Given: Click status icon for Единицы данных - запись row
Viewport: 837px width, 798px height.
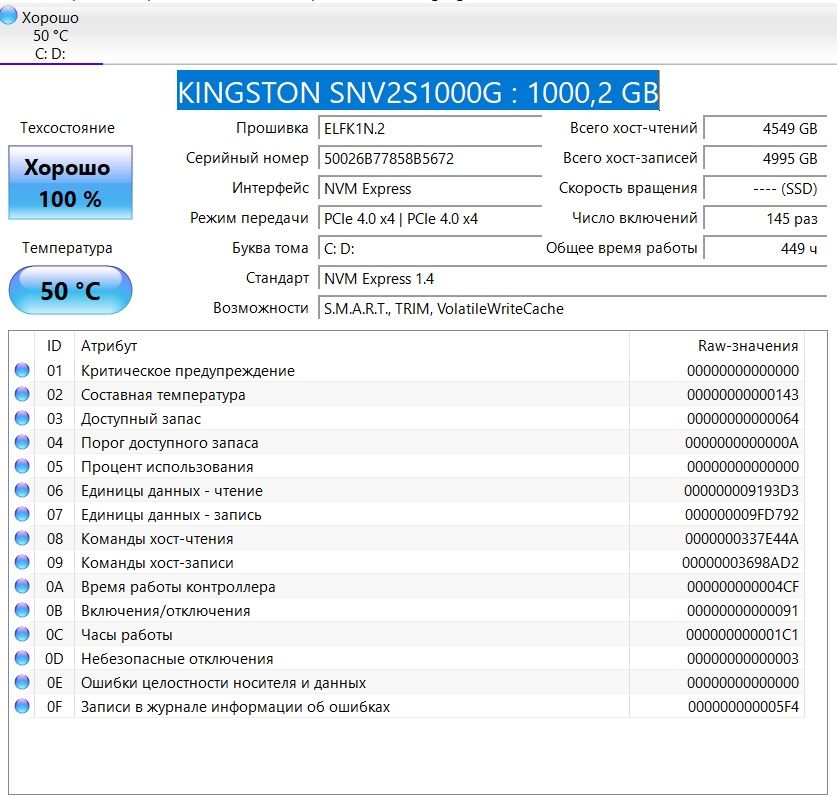Looking at the screenshot, I should point(22,514).
